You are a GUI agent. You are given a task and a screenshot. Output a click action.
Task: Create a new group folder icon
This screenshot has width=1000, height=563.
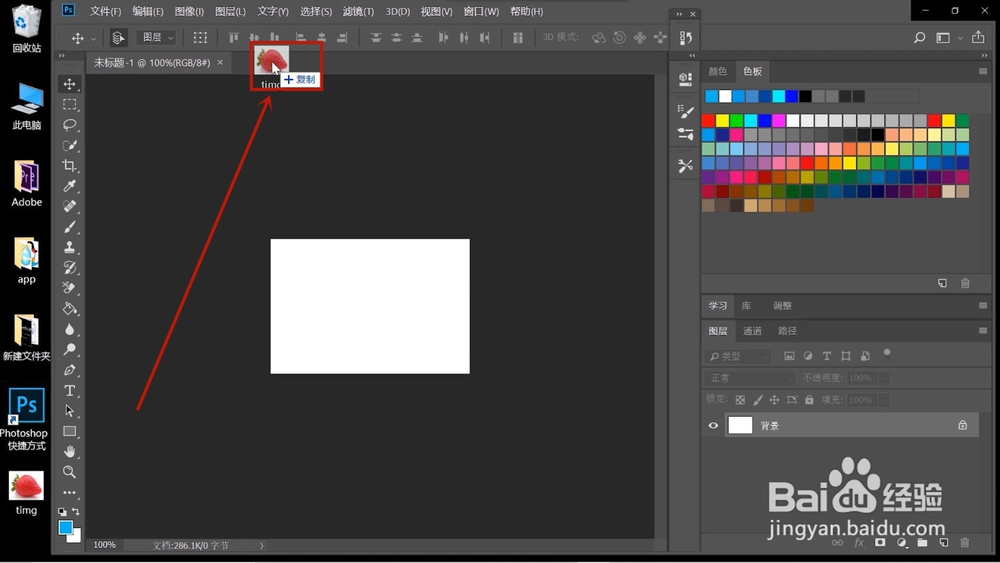(922, 543)
